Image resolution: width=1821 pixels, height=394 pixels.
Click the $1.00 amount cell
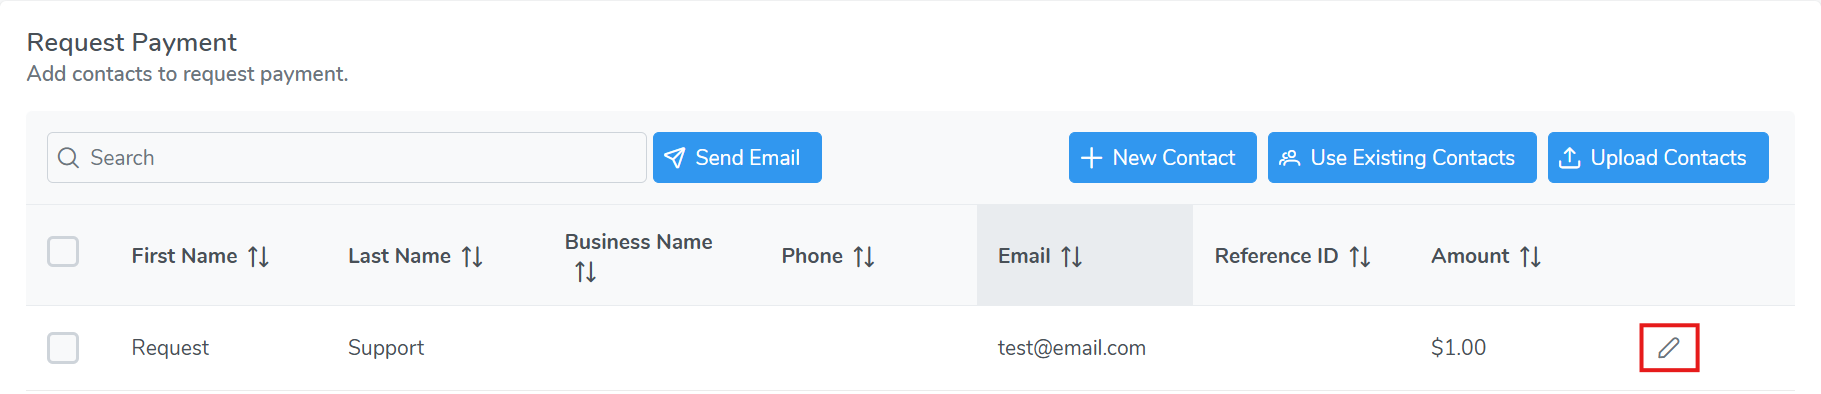(x=1458, y=348)
